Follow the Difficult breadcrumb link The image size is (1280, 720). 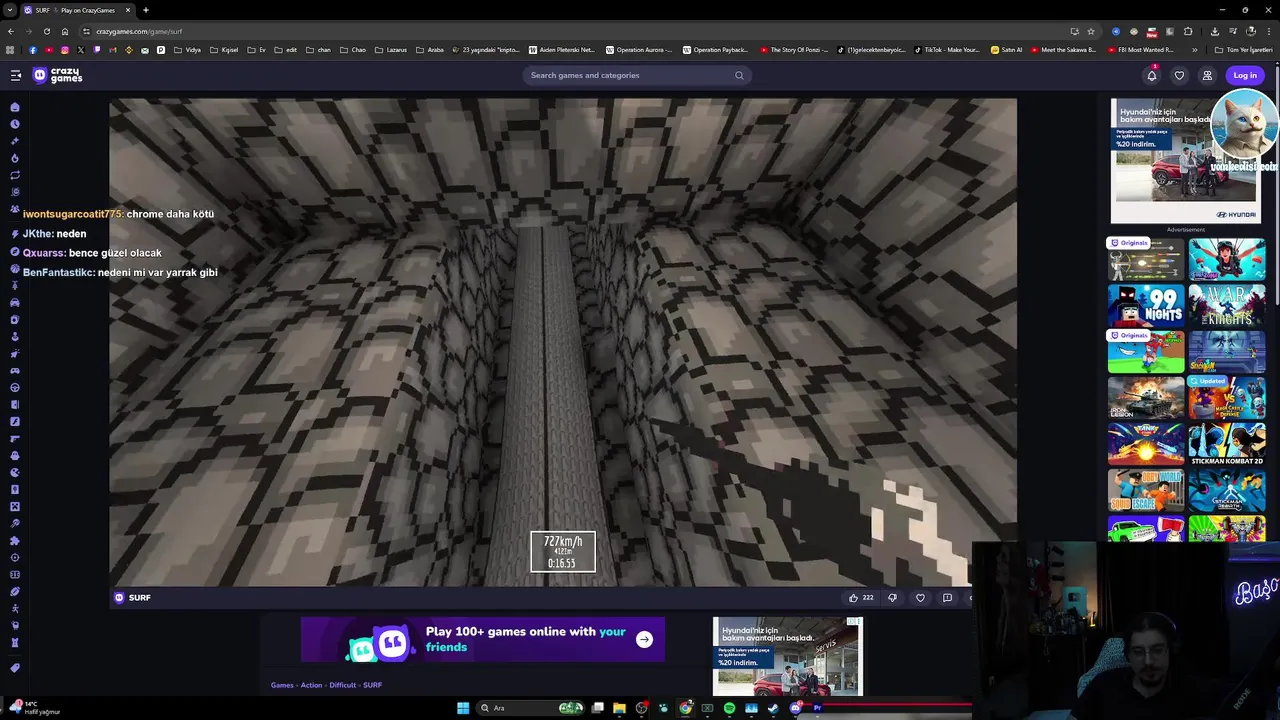click(x=342, y=685)
